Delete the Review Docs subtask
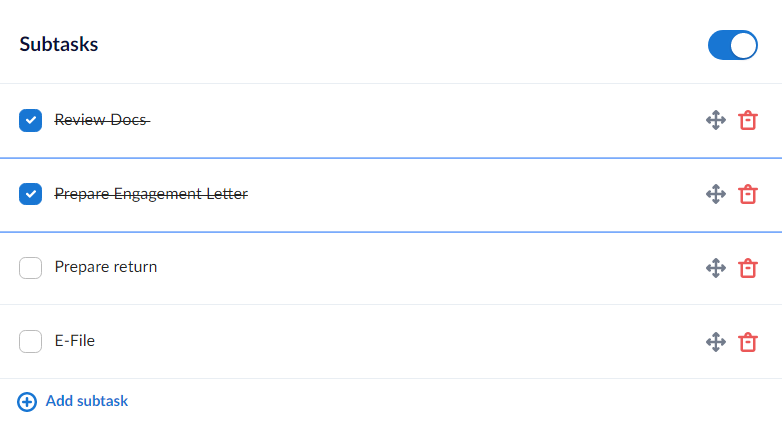 coord(747,120)
